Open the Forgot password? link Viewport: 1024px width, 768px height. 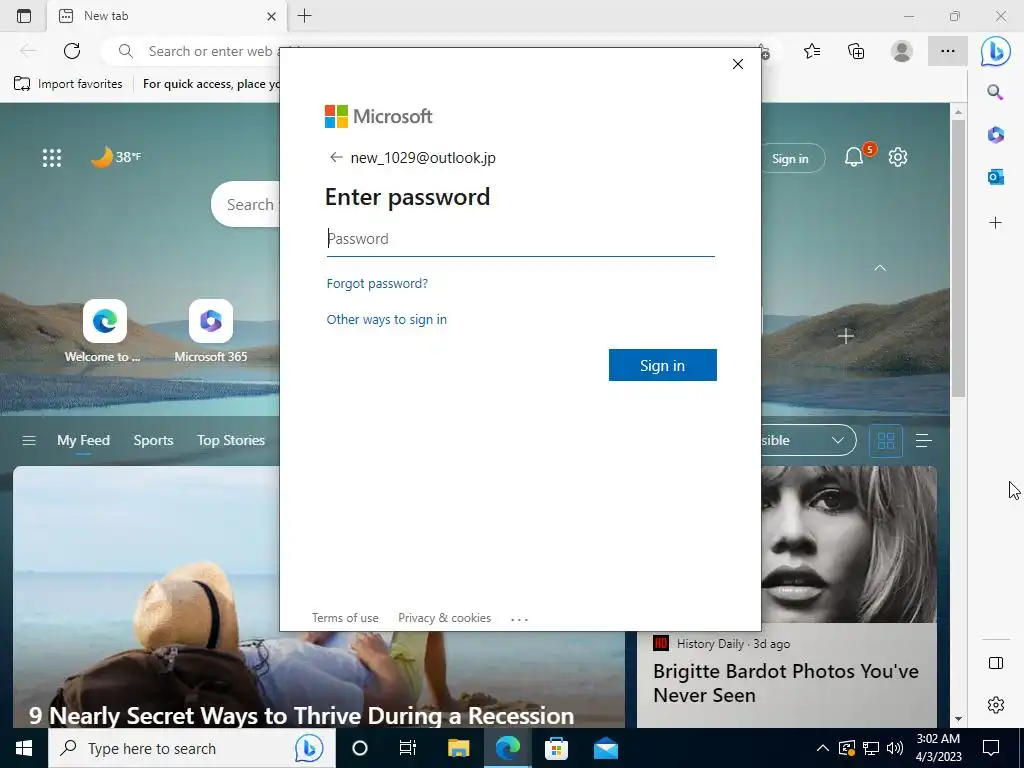click(x=377, y=283)
